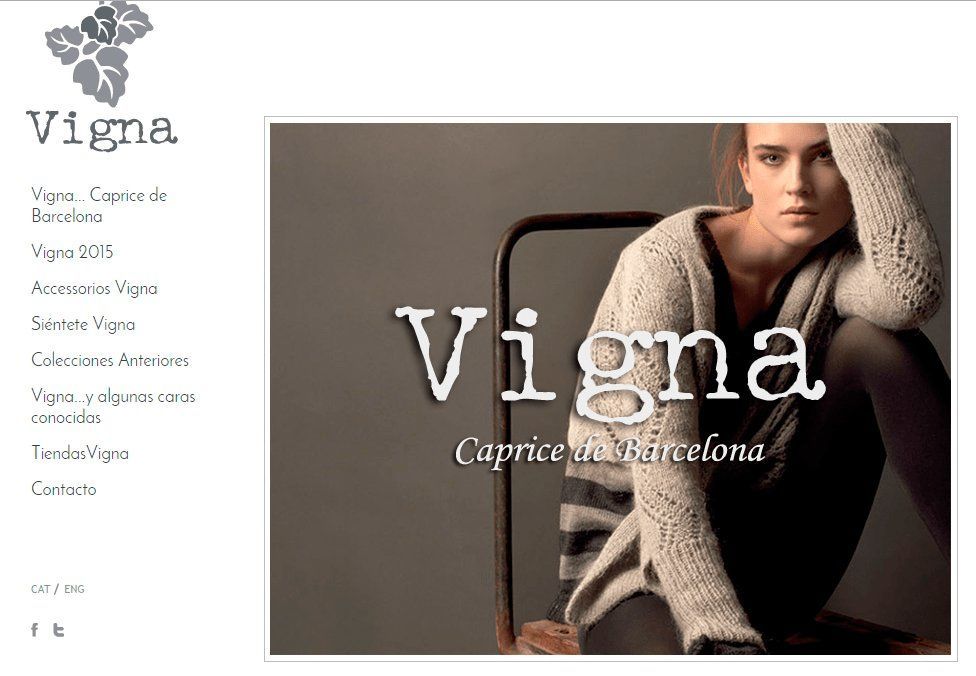Click the Vigna wordmark under the logo
Image resolution: width=976 pixels, height=676 pixels.
click(x=102, y=130)
